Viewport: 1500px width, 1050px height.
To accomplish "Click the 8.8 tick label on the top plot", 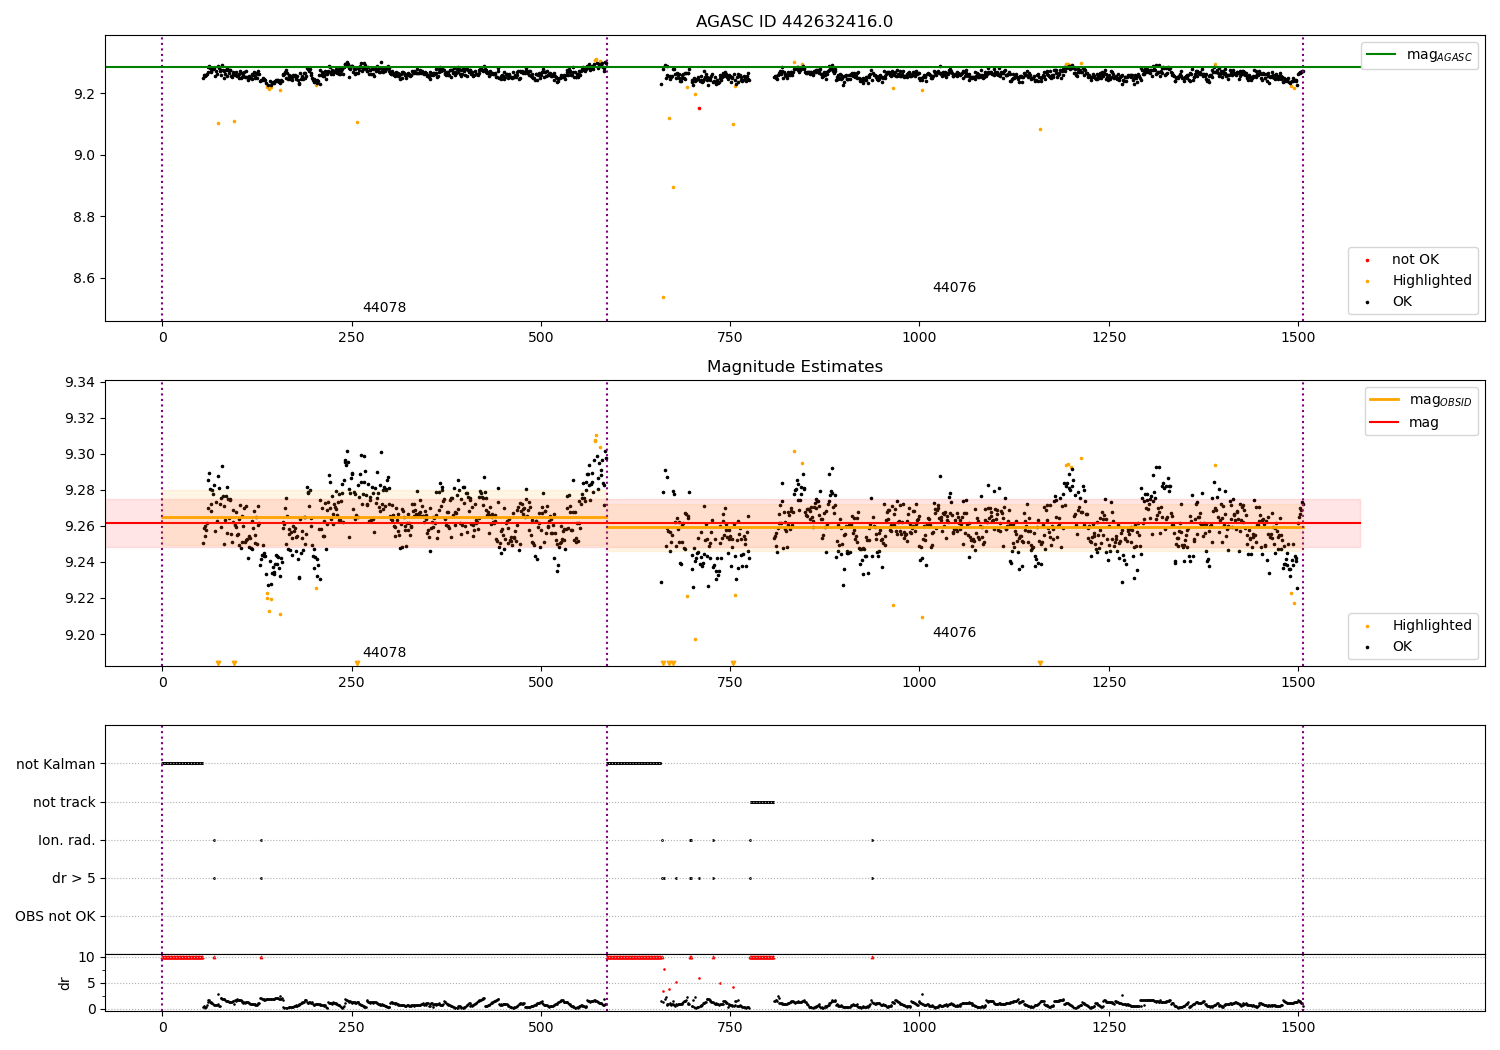I will 83,217.
